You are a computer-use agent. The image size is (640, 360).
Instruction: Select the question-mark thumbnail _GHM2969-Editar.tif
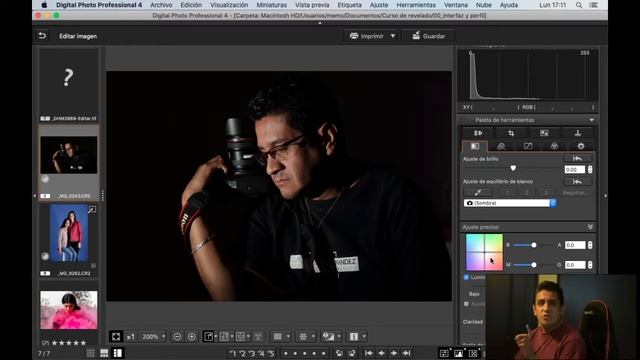tap(69, 84)
